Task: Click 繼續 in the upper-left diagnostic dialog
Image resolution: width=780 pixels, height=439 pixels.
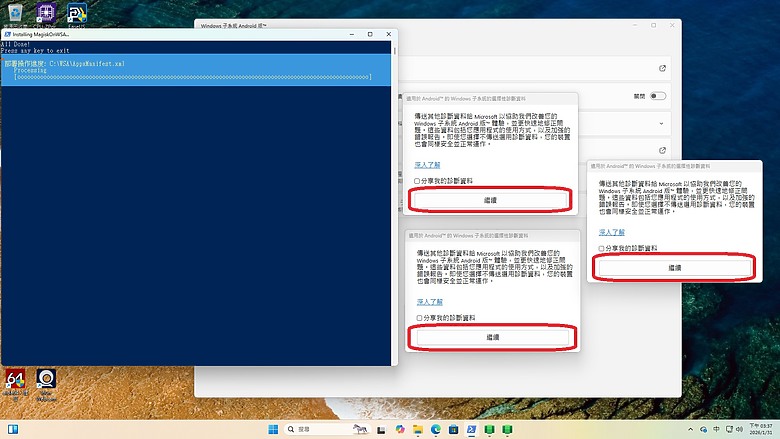Action: click(x=490, y=200)
